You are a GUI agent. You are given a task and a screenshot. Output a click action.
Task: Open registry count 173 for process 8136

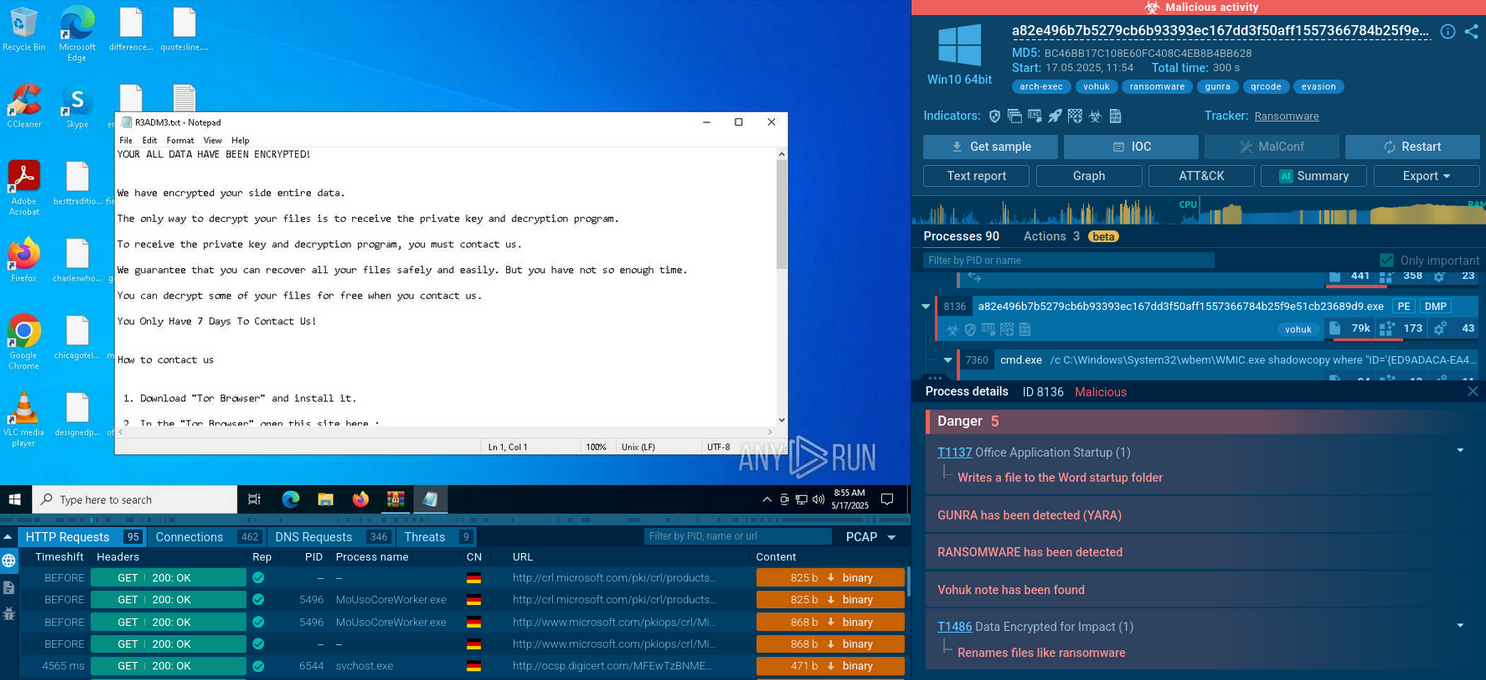pyautogui.click(x=1403, y=328)
